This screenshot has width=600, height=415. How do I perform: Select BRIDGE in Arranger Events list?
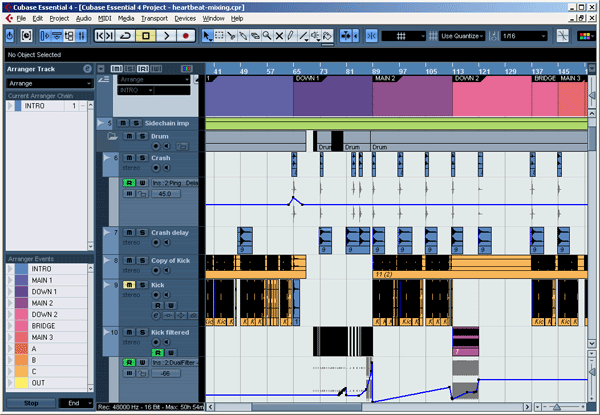pos(42,325)
